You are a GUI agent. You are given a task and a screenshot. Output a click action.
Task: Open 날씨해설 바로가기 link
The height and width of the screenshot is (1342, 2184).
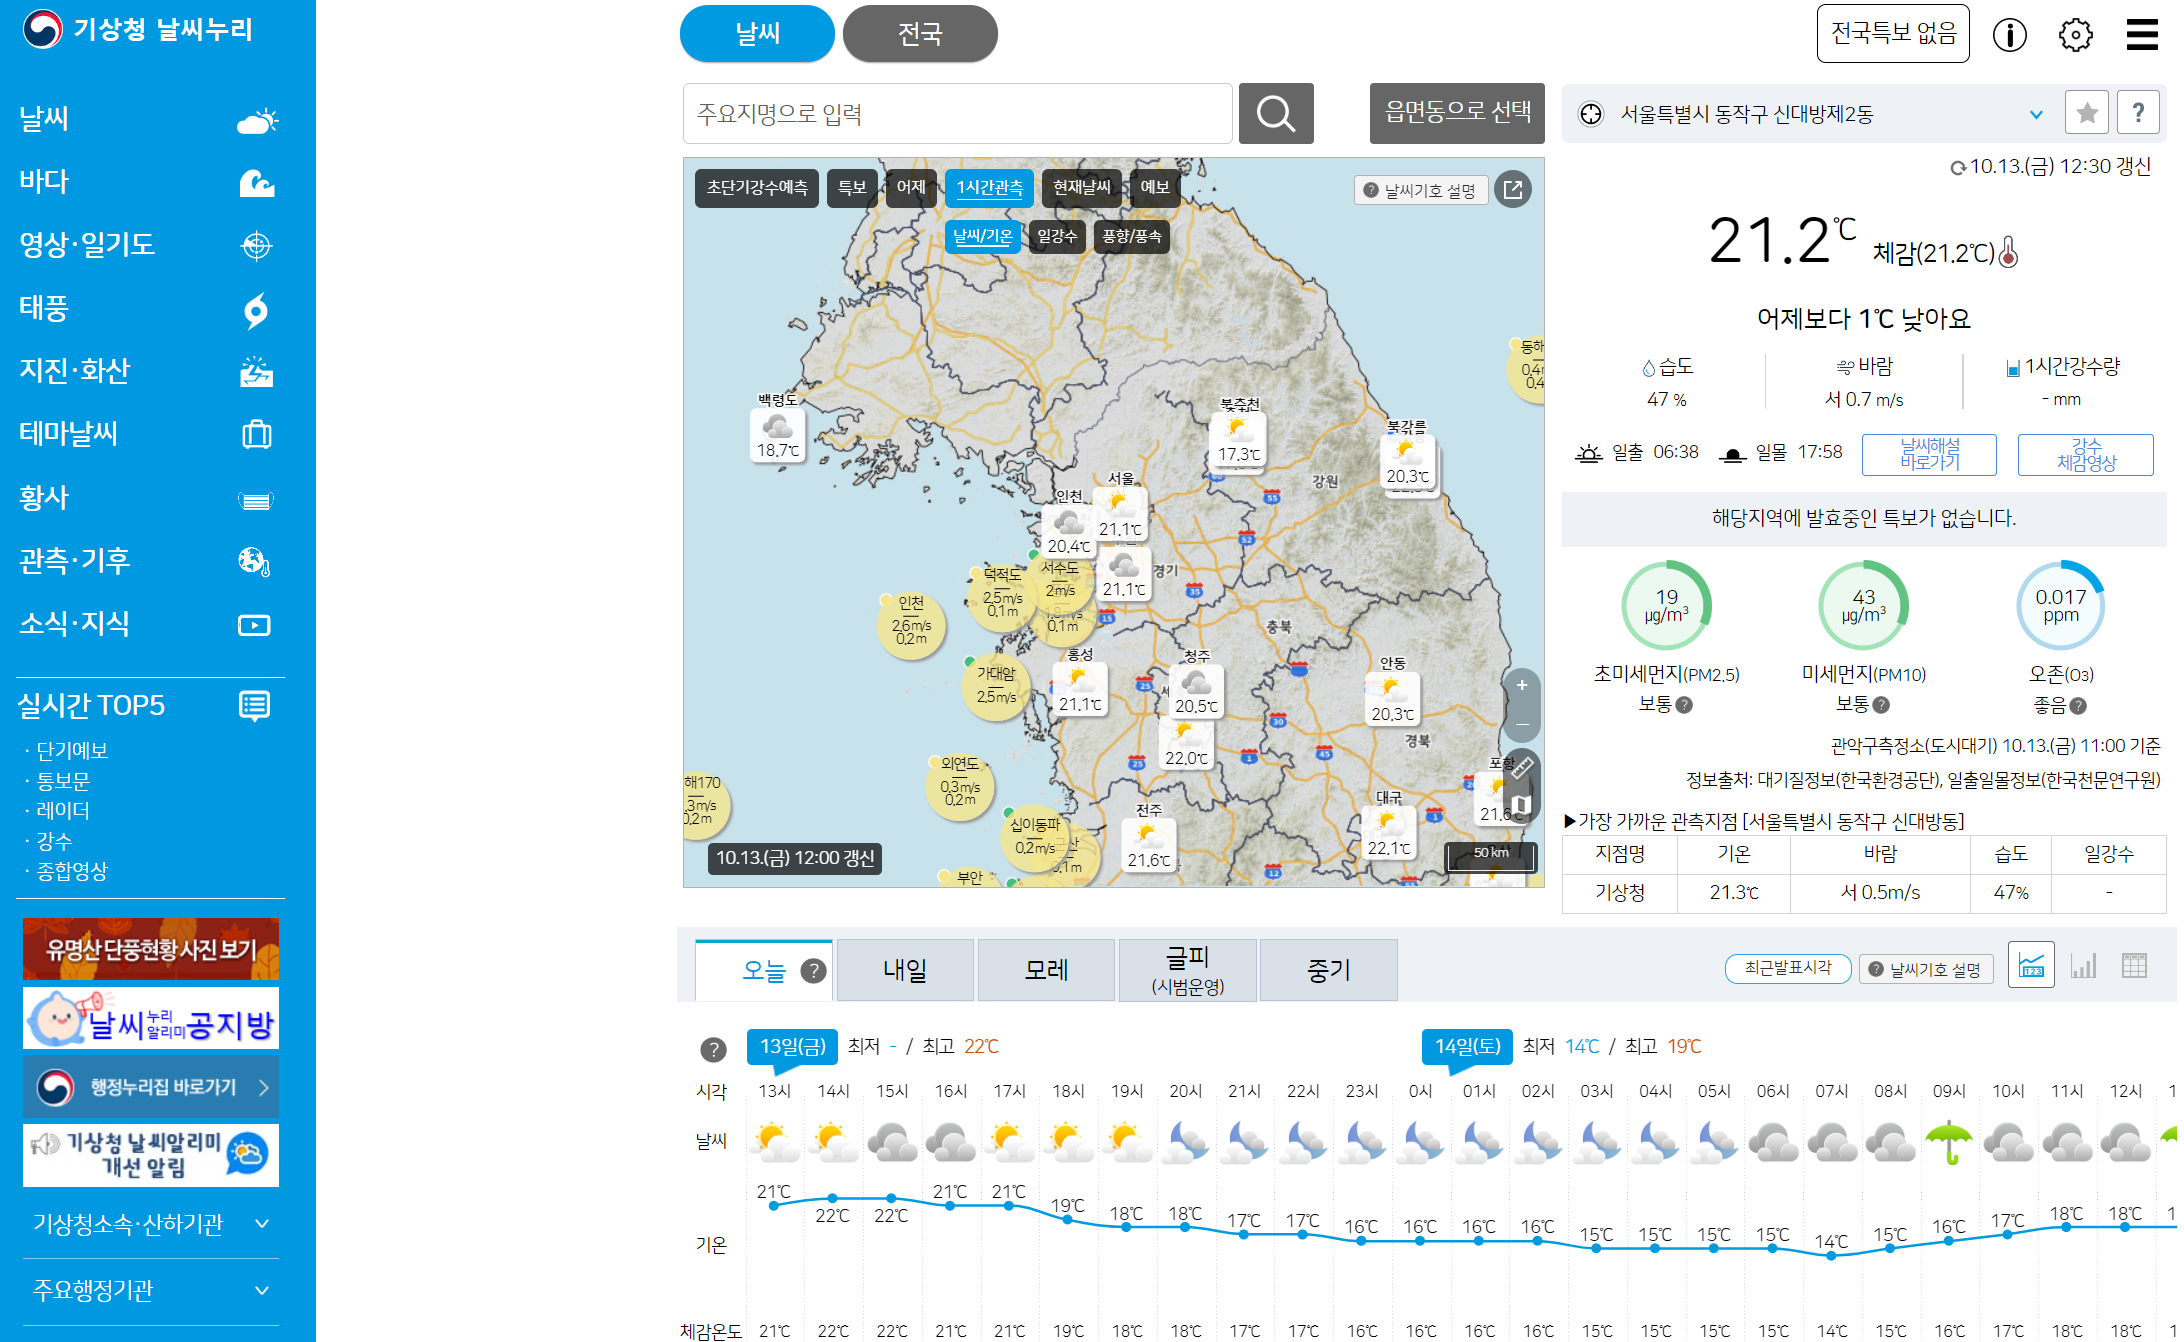click(x=1928, y=454)
